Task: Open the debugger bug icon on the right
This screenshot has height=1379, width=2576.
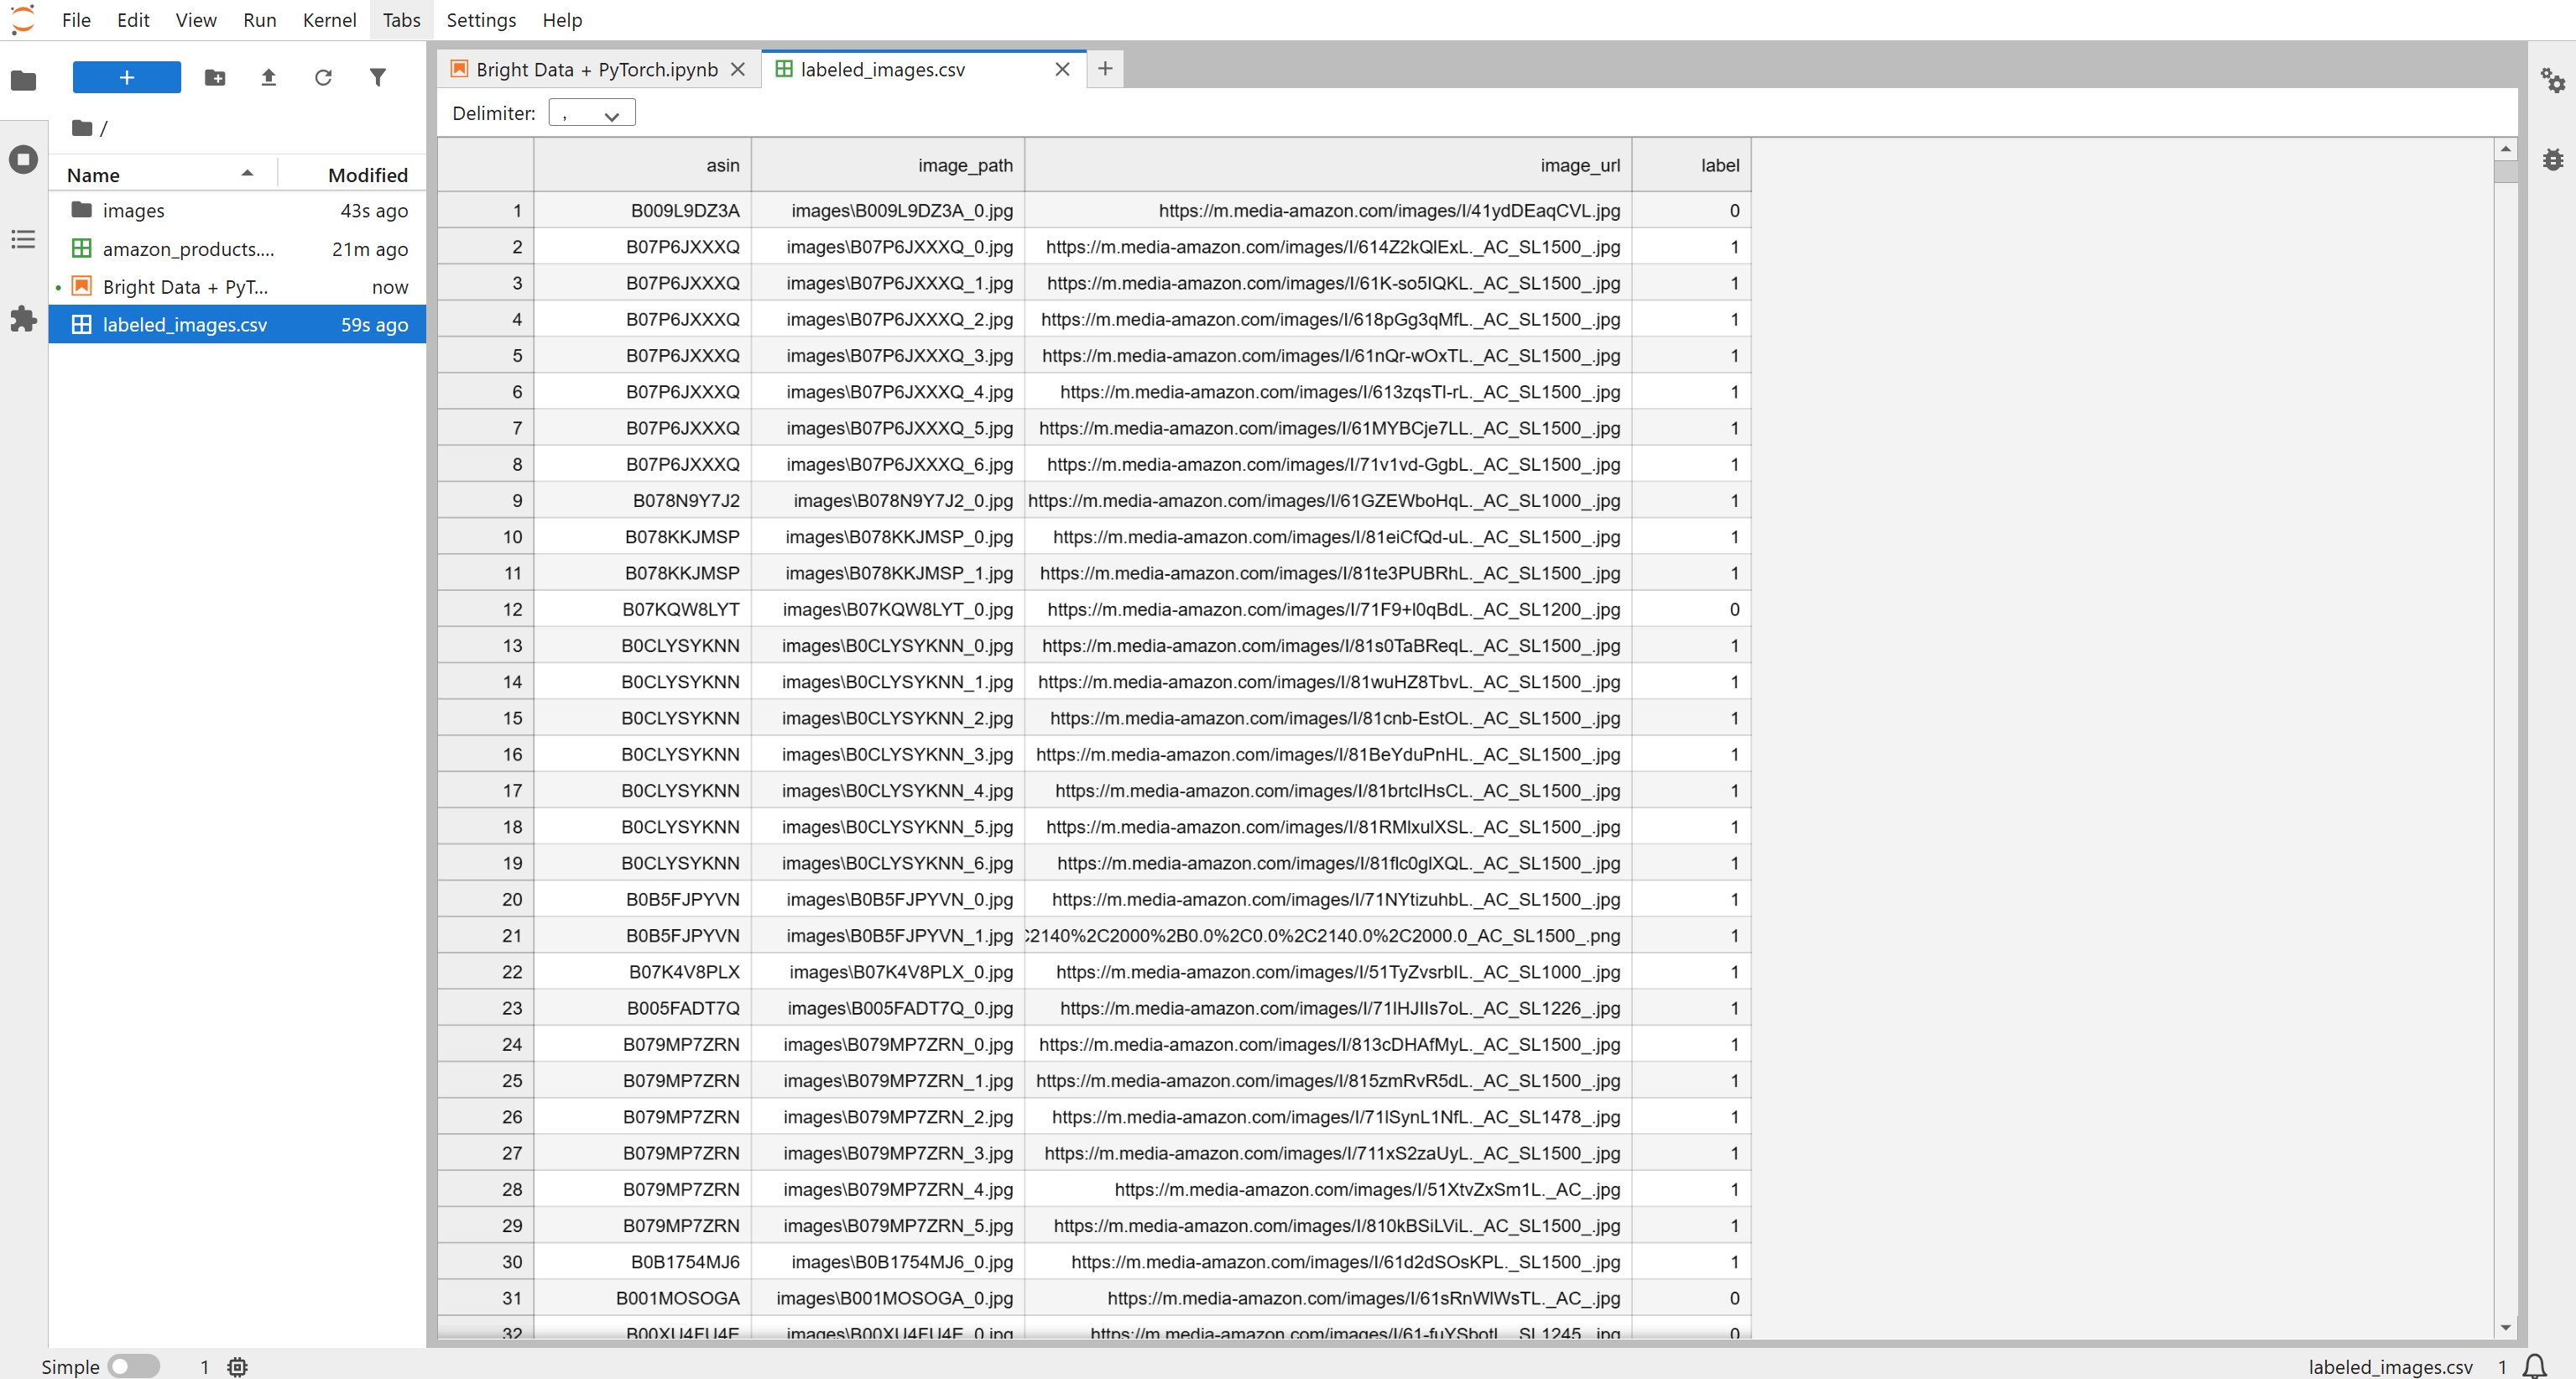Action: 2553,158
